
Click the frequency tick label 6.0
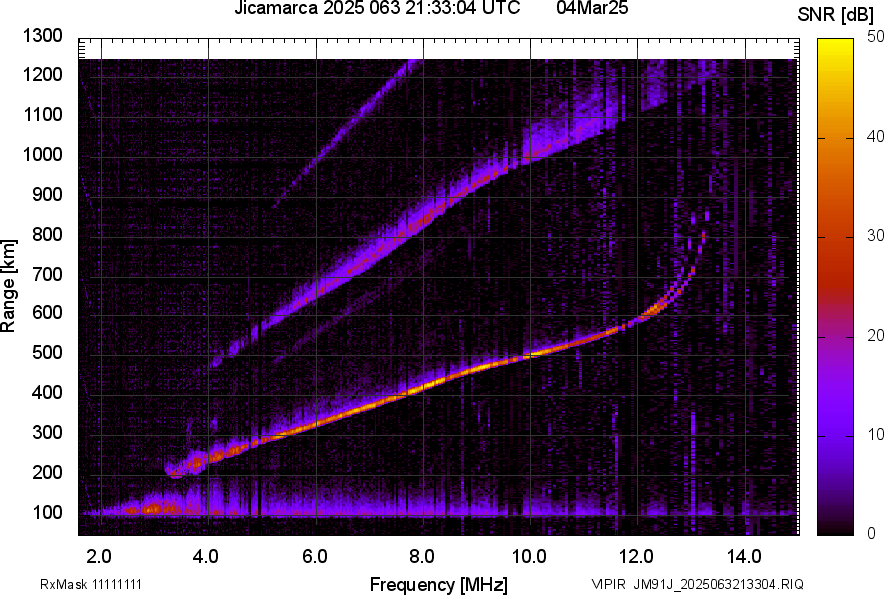(314, 557)
